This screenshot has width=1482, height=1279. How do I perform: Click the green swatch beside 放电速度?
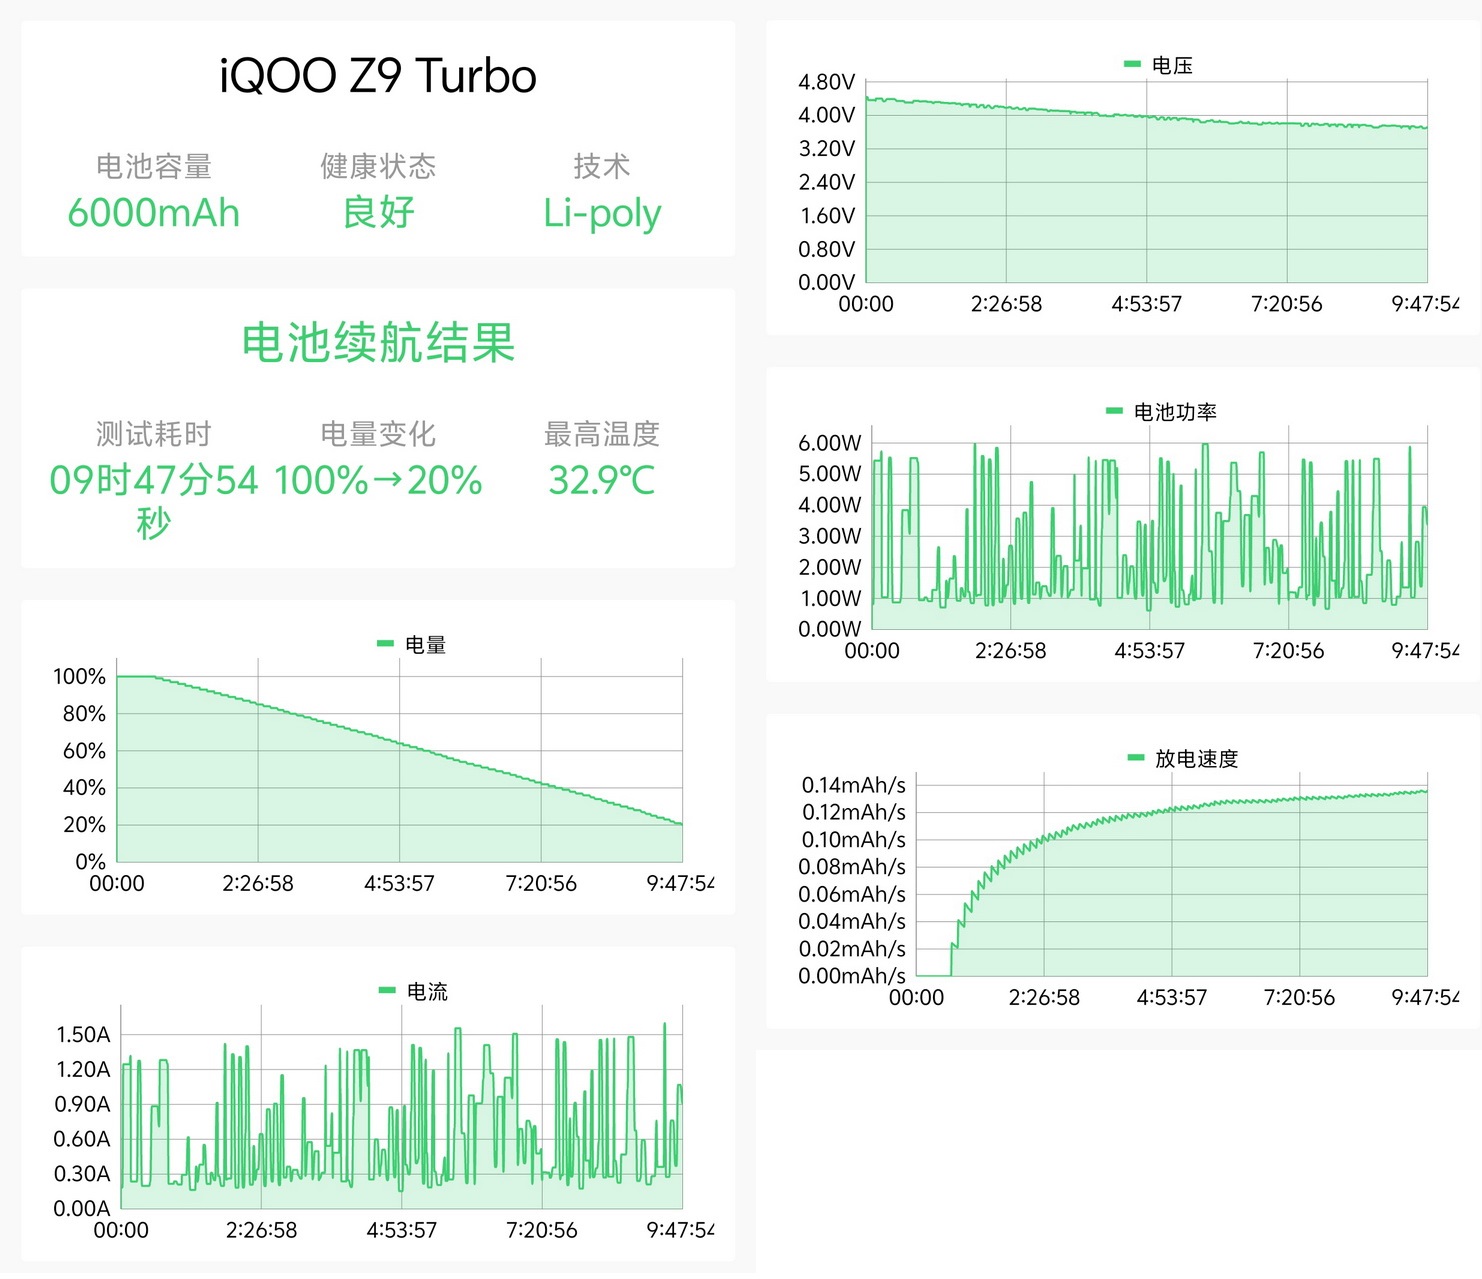pos(1136,758)
